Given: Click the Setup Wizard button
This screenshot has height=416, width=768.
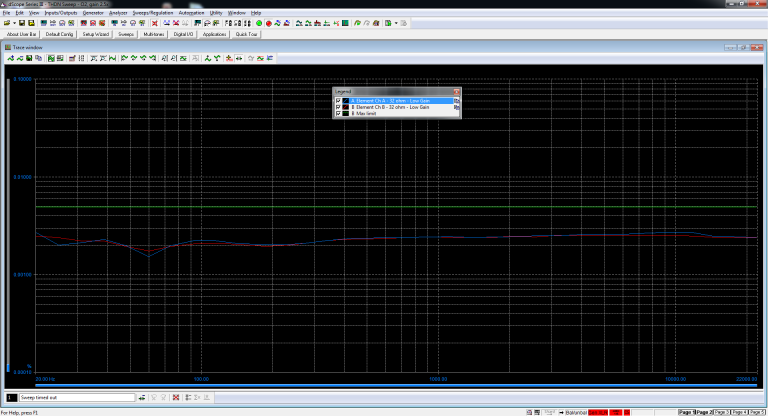Looking at the screenshot, I should [x=96, y=34].
